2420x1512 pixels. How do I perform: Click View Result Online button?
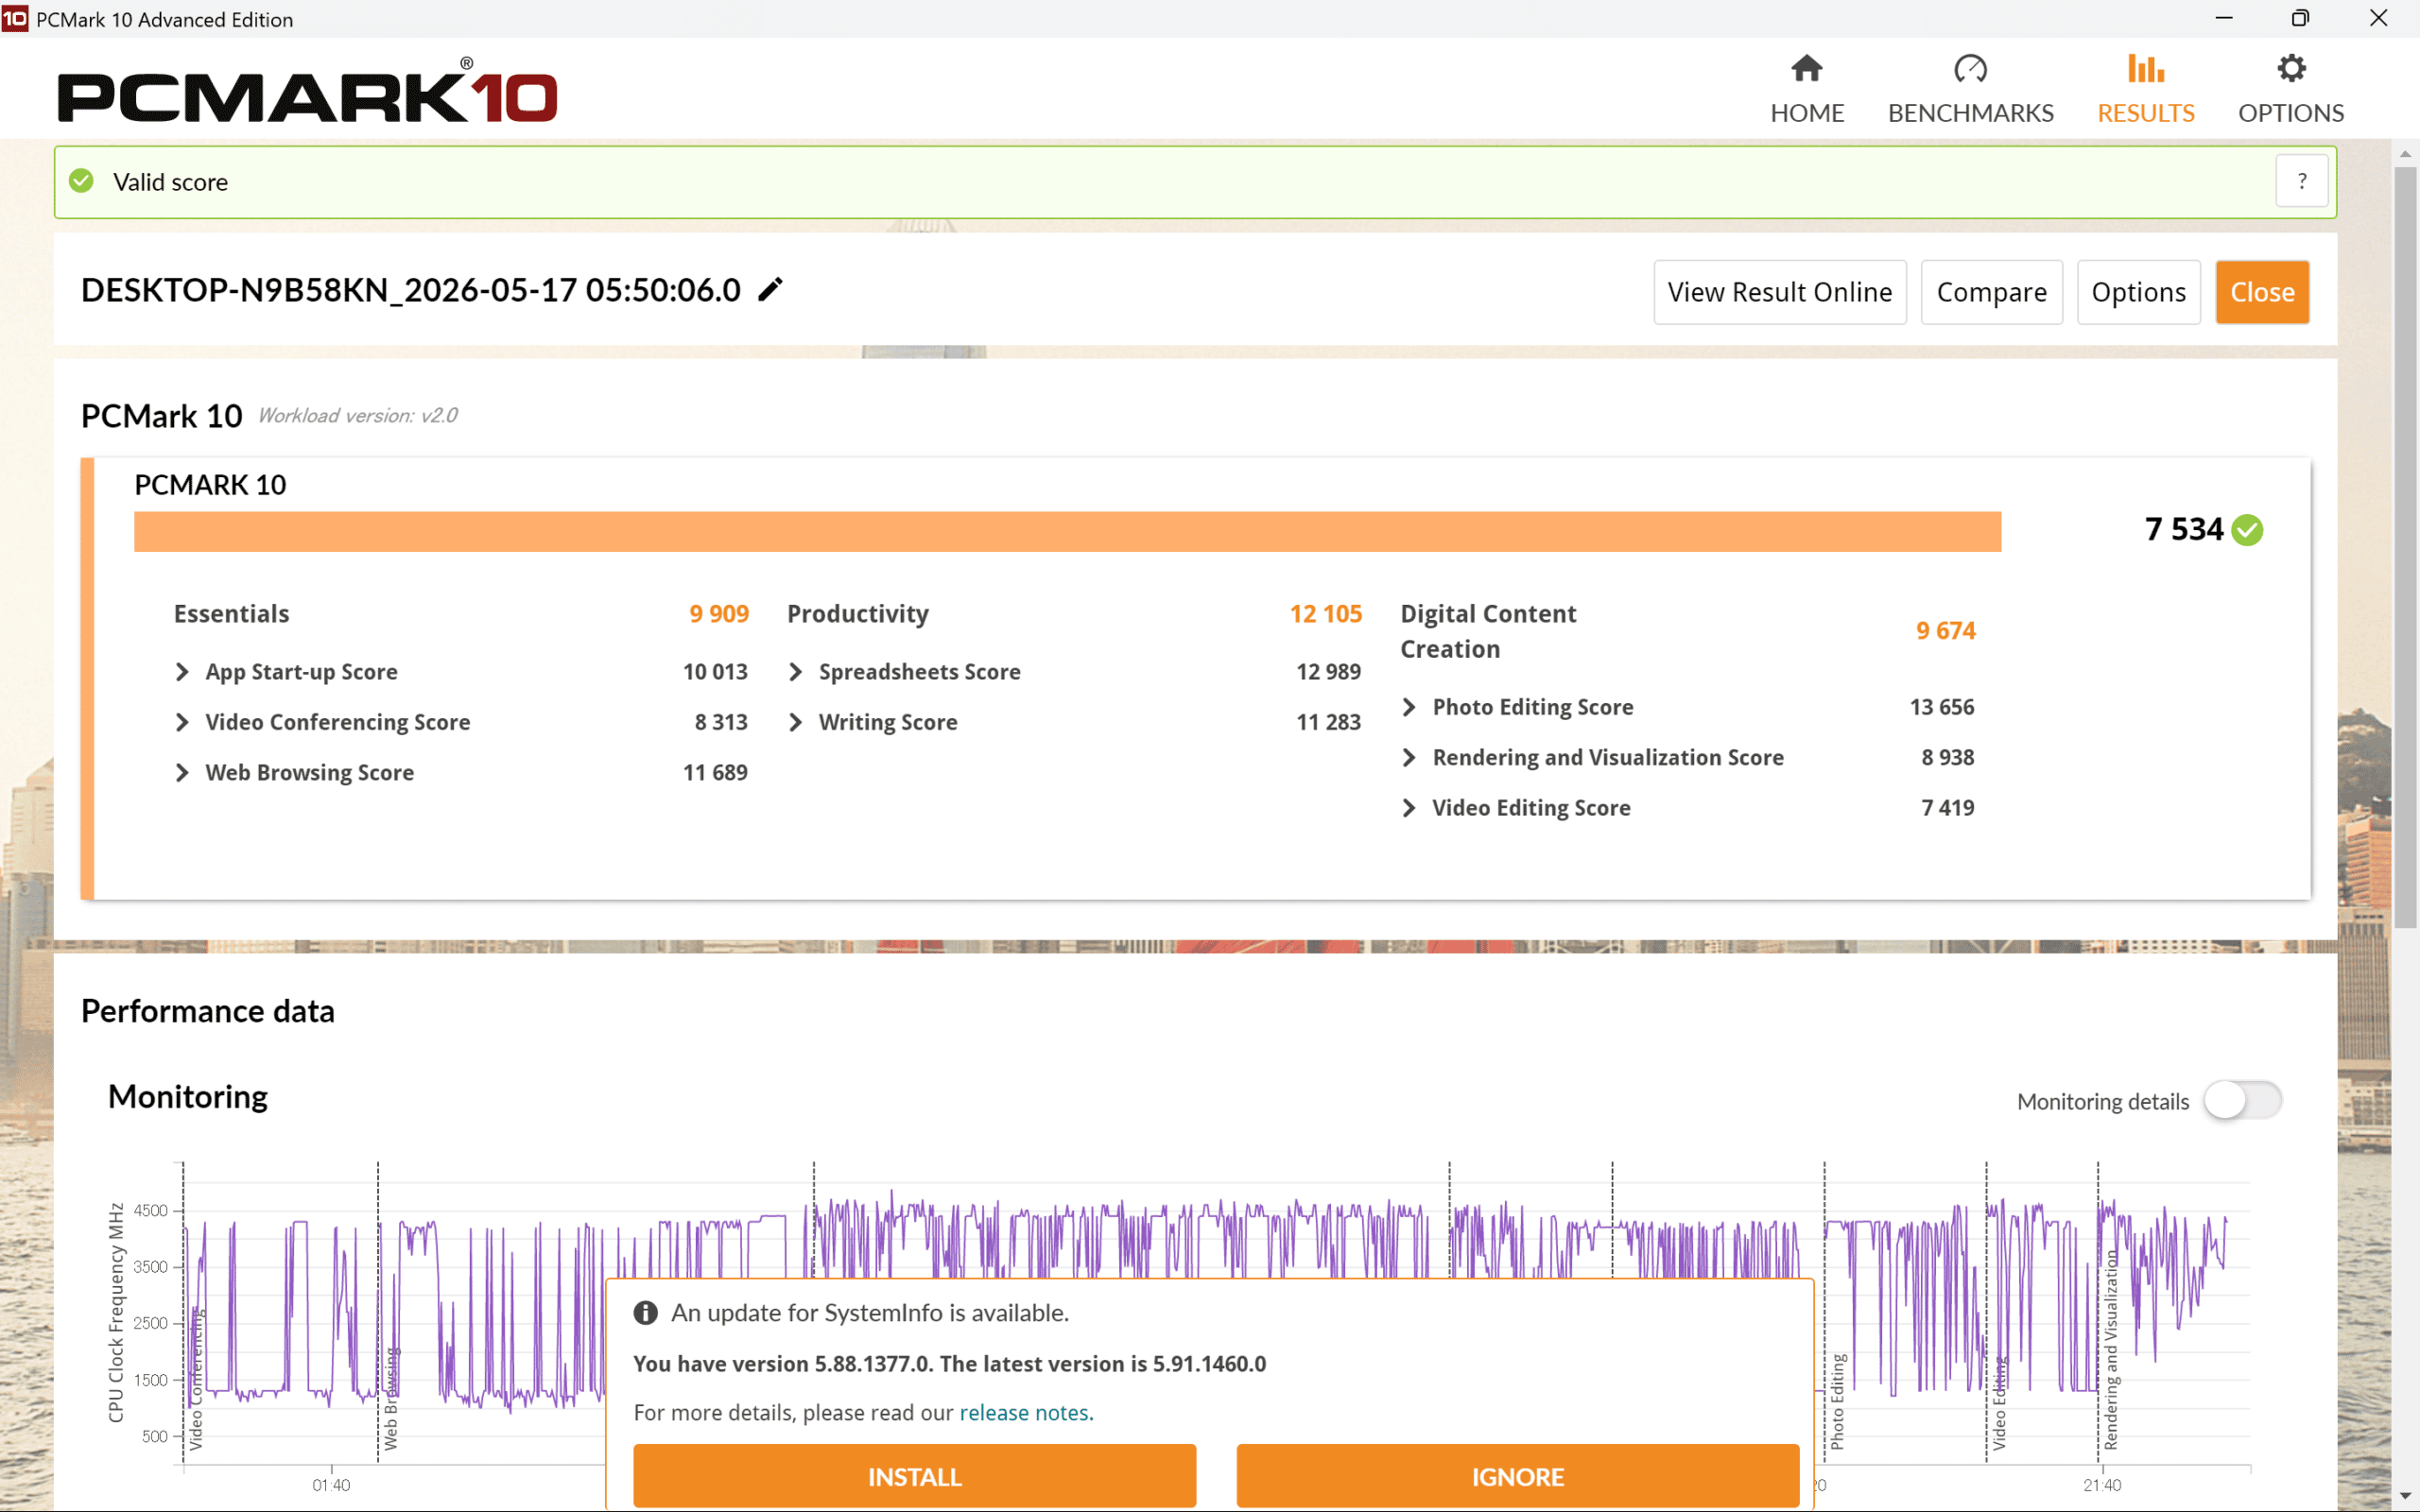pyautogui.click(x=1780, y=292)
